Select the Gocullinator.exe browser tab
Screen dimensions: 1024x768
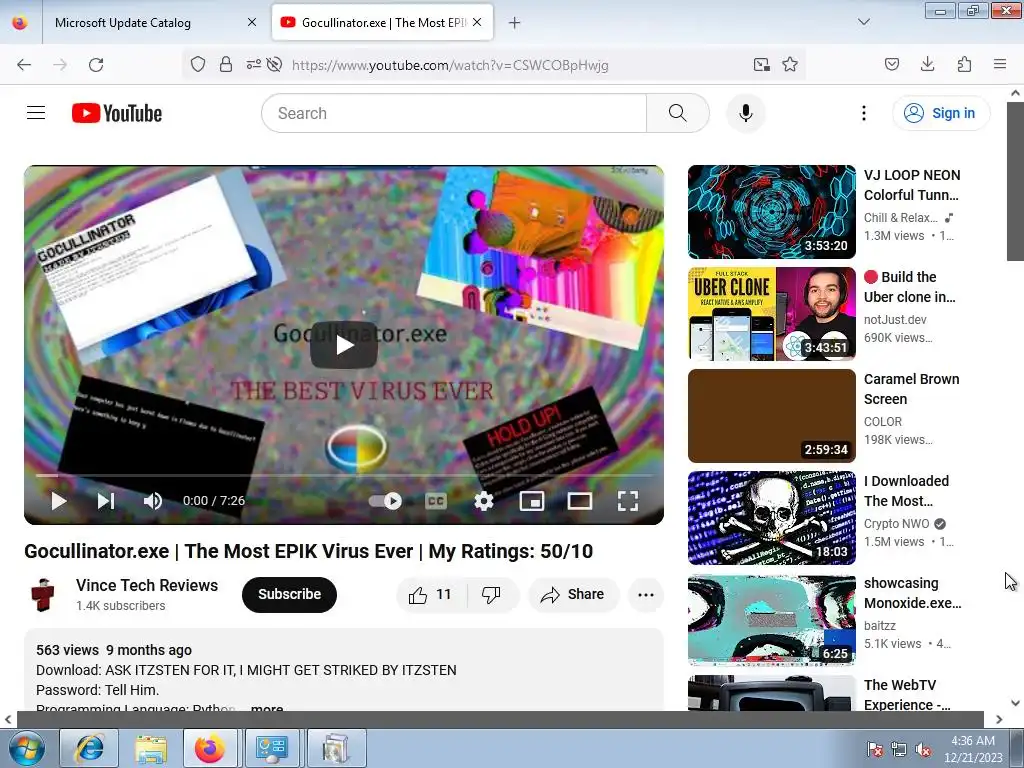pyautogui.click(x=381, y=23)
